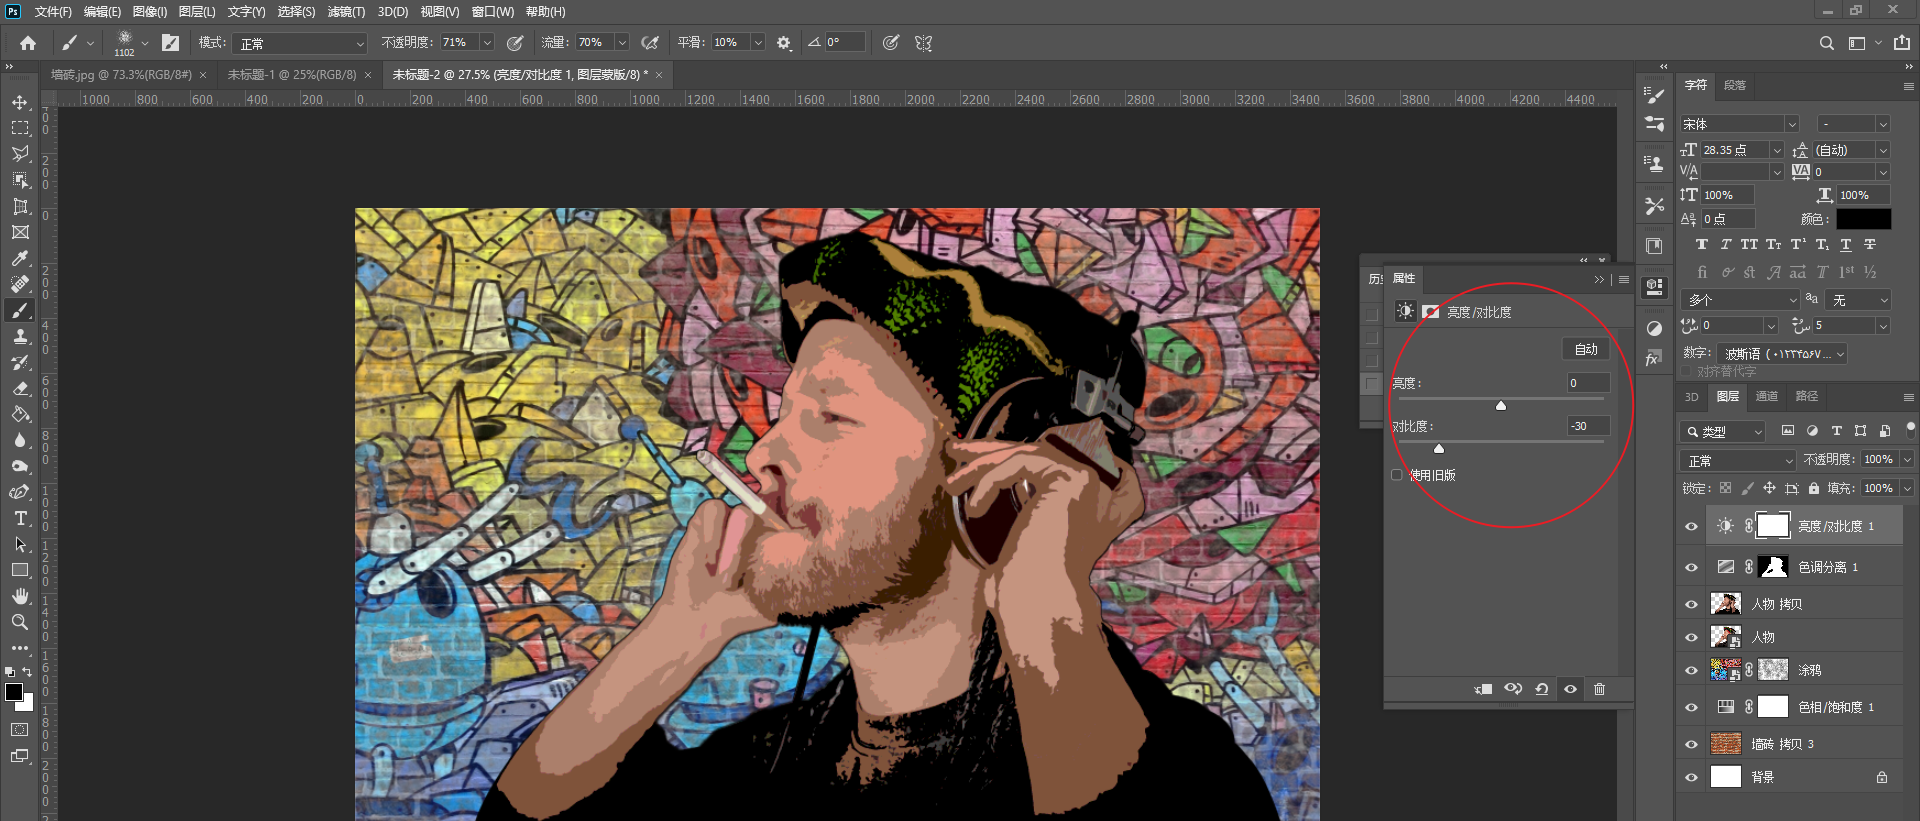
Task: Hide the 墙砖 拷贝 3 layer
Action: [x=1692, y=744]
